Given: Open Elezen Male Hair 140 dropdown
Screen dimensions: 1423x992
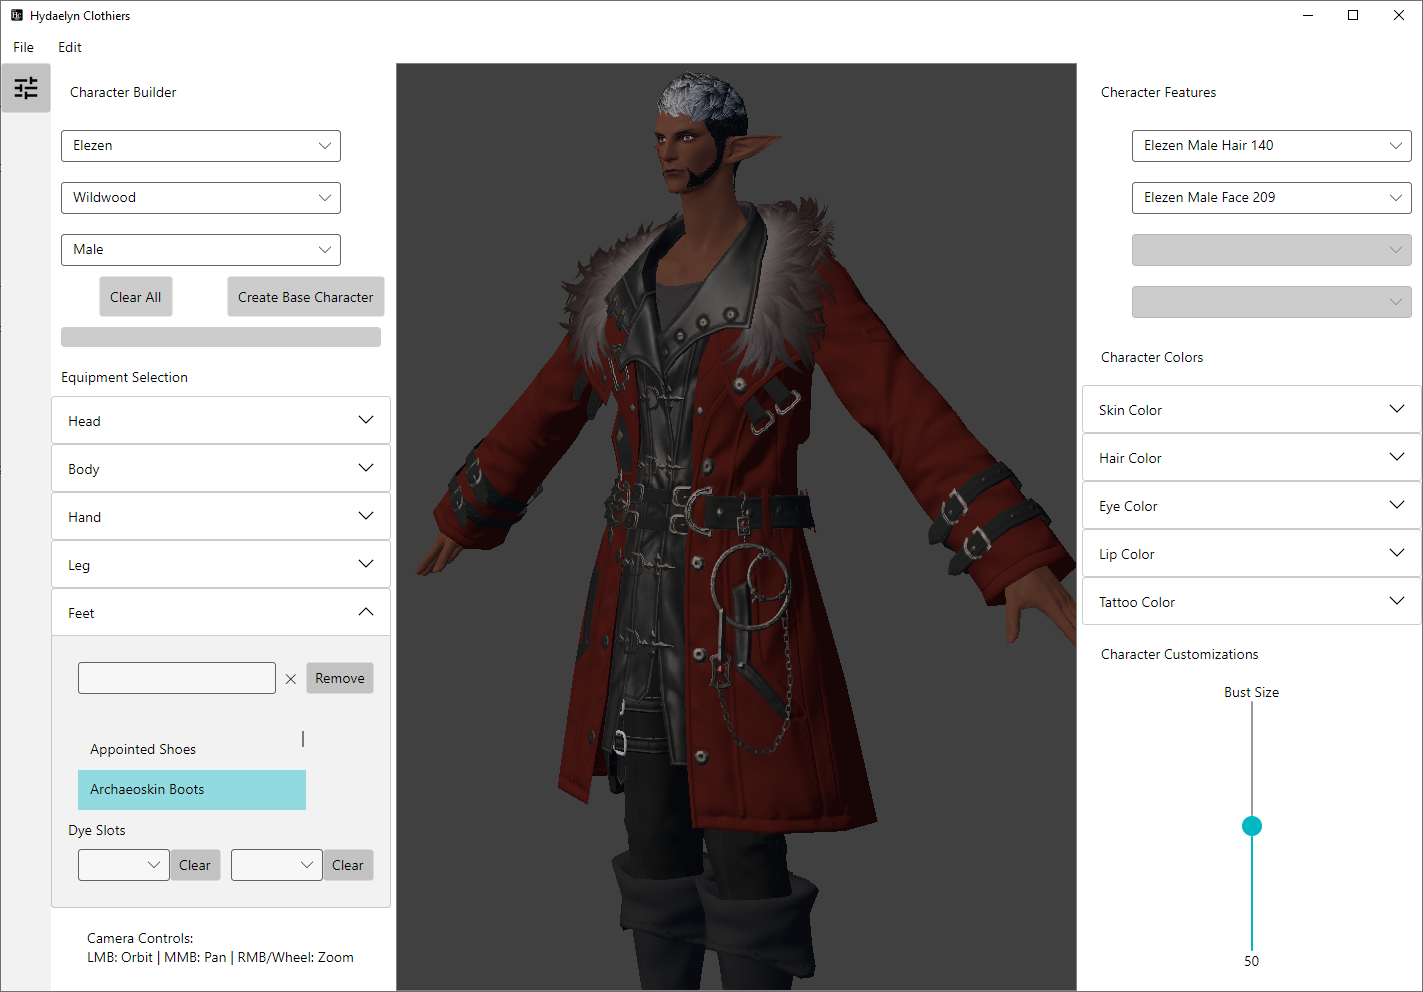Looking at the screenshot, I should pyautogui.click(x=1272, y=146).
